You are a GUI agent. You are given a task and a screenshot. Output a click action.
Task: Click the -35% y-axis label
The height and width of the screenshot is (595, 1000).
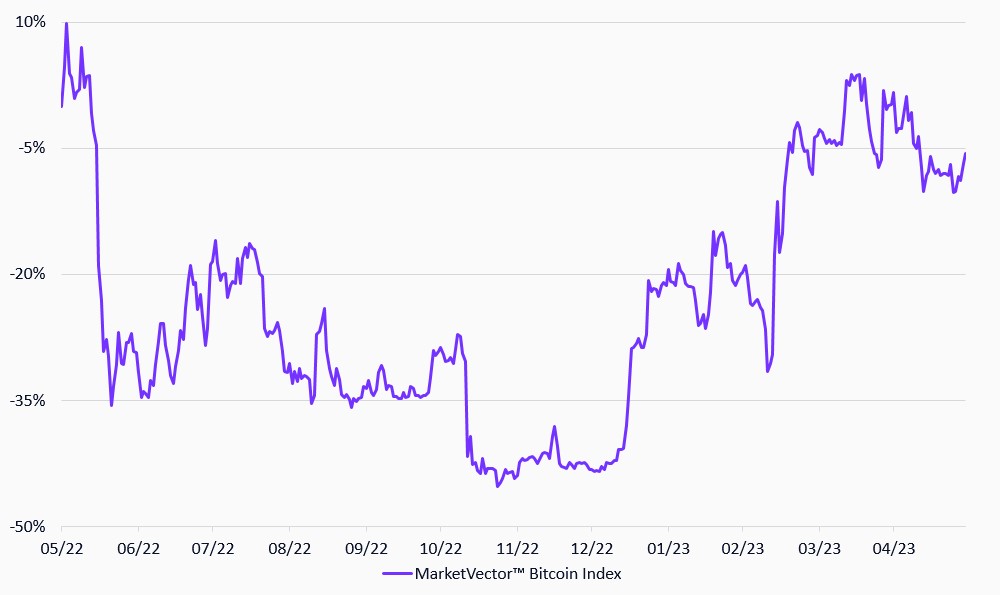[30, 400]
